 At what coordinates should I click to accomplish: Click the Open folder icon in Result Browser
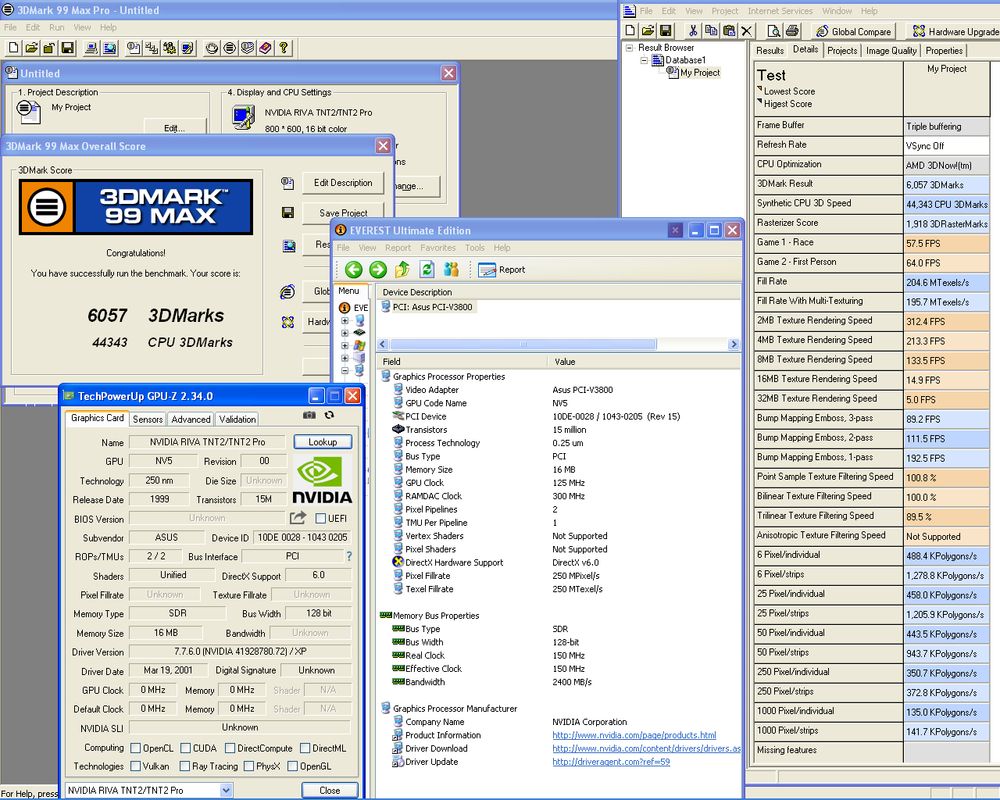pyautogui.click(x=648, y=31)
